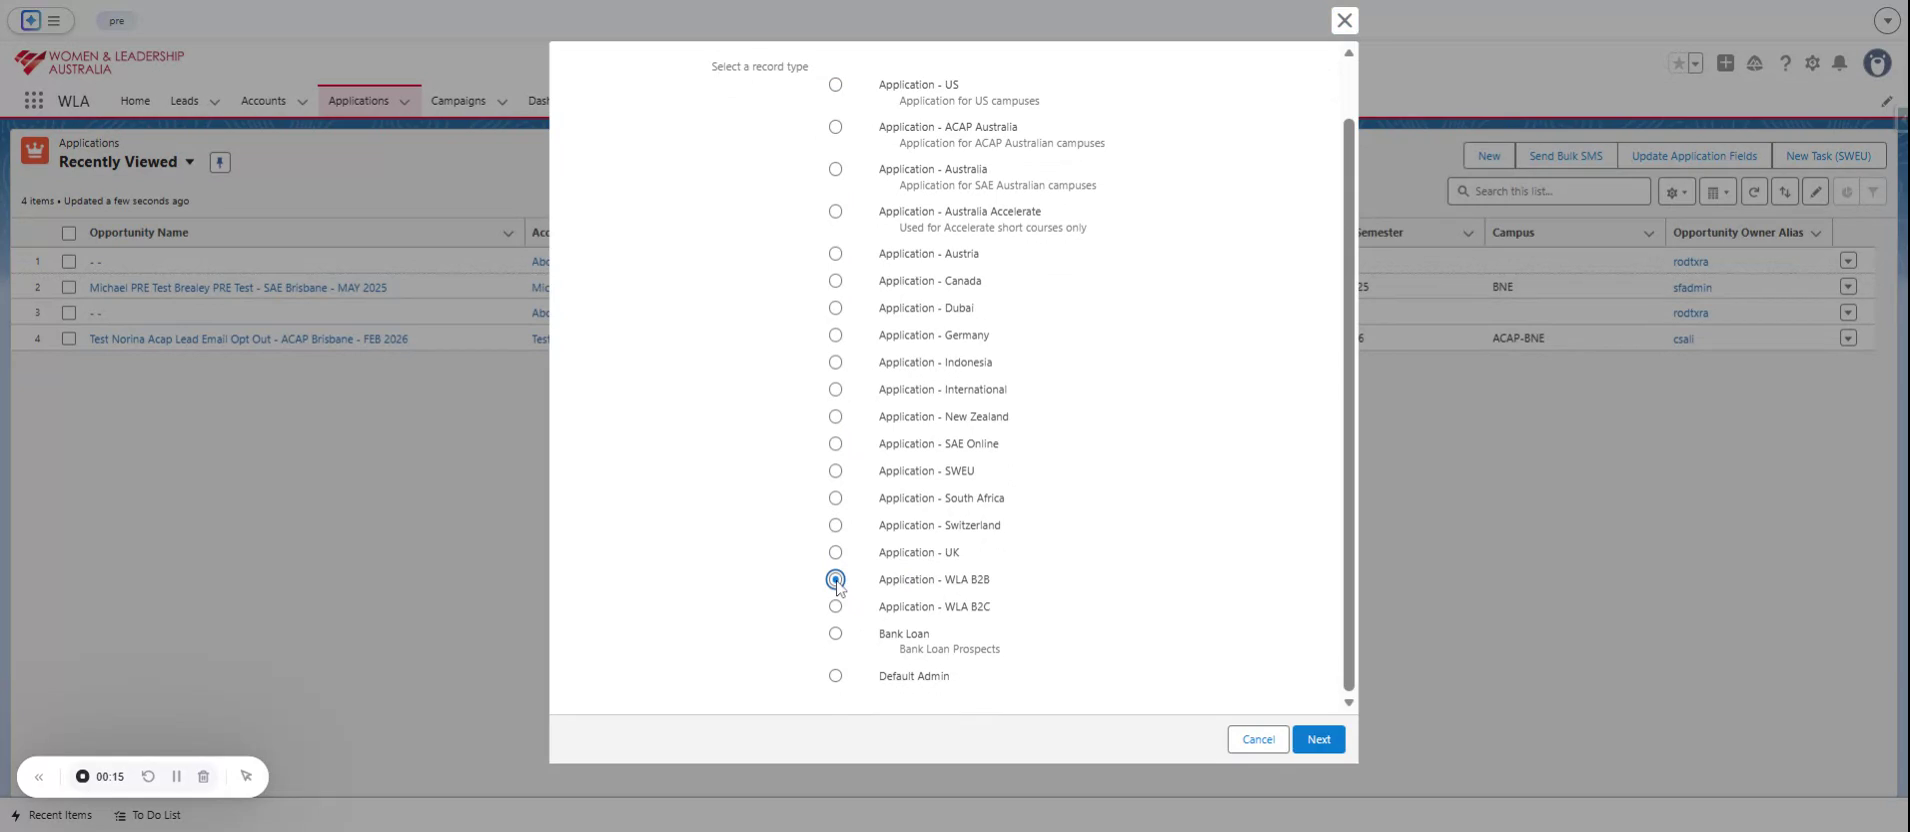Image resolution: width=1910 pixels, height=832 pixels.
Task: Select Application - ACAP Australia radio button
Action: tap(835, 127)
